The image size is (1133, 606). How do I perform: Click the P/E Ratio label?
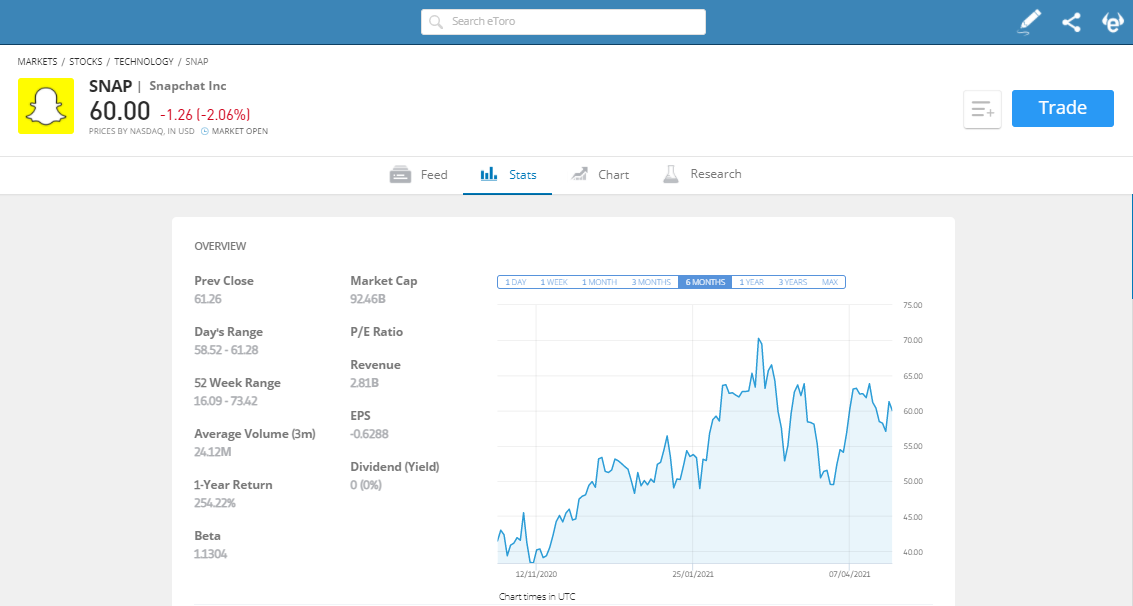tap(376, 332)
